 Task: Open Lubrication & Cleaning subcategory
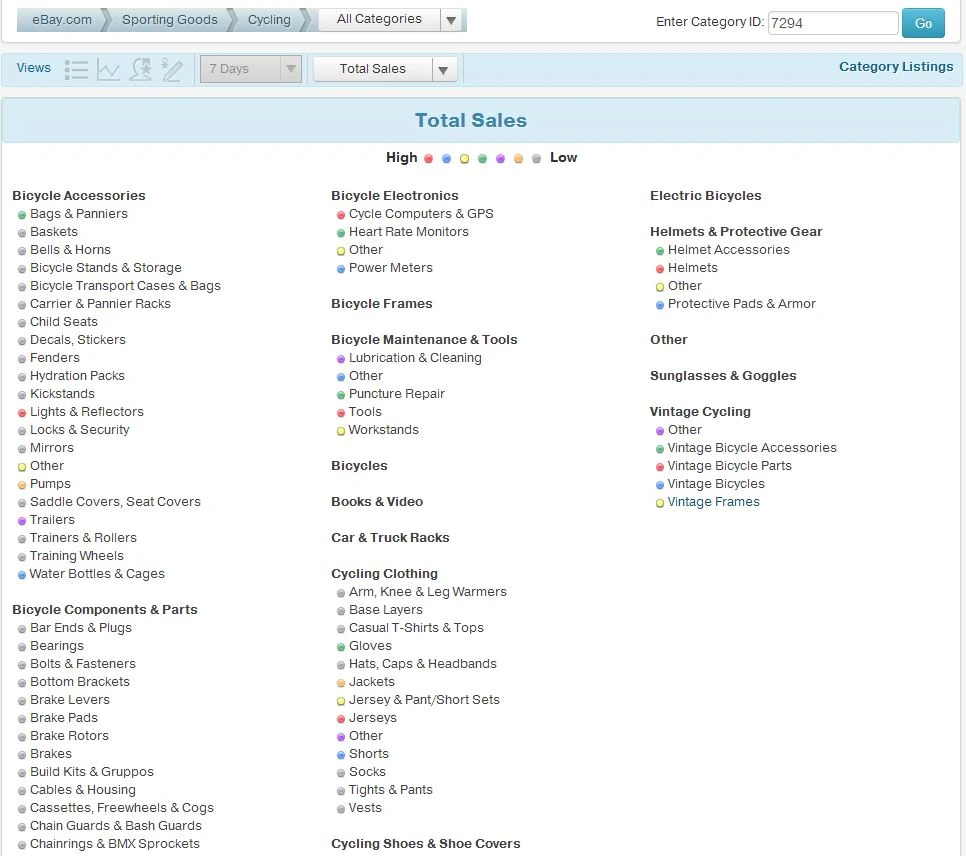[415, 357]
